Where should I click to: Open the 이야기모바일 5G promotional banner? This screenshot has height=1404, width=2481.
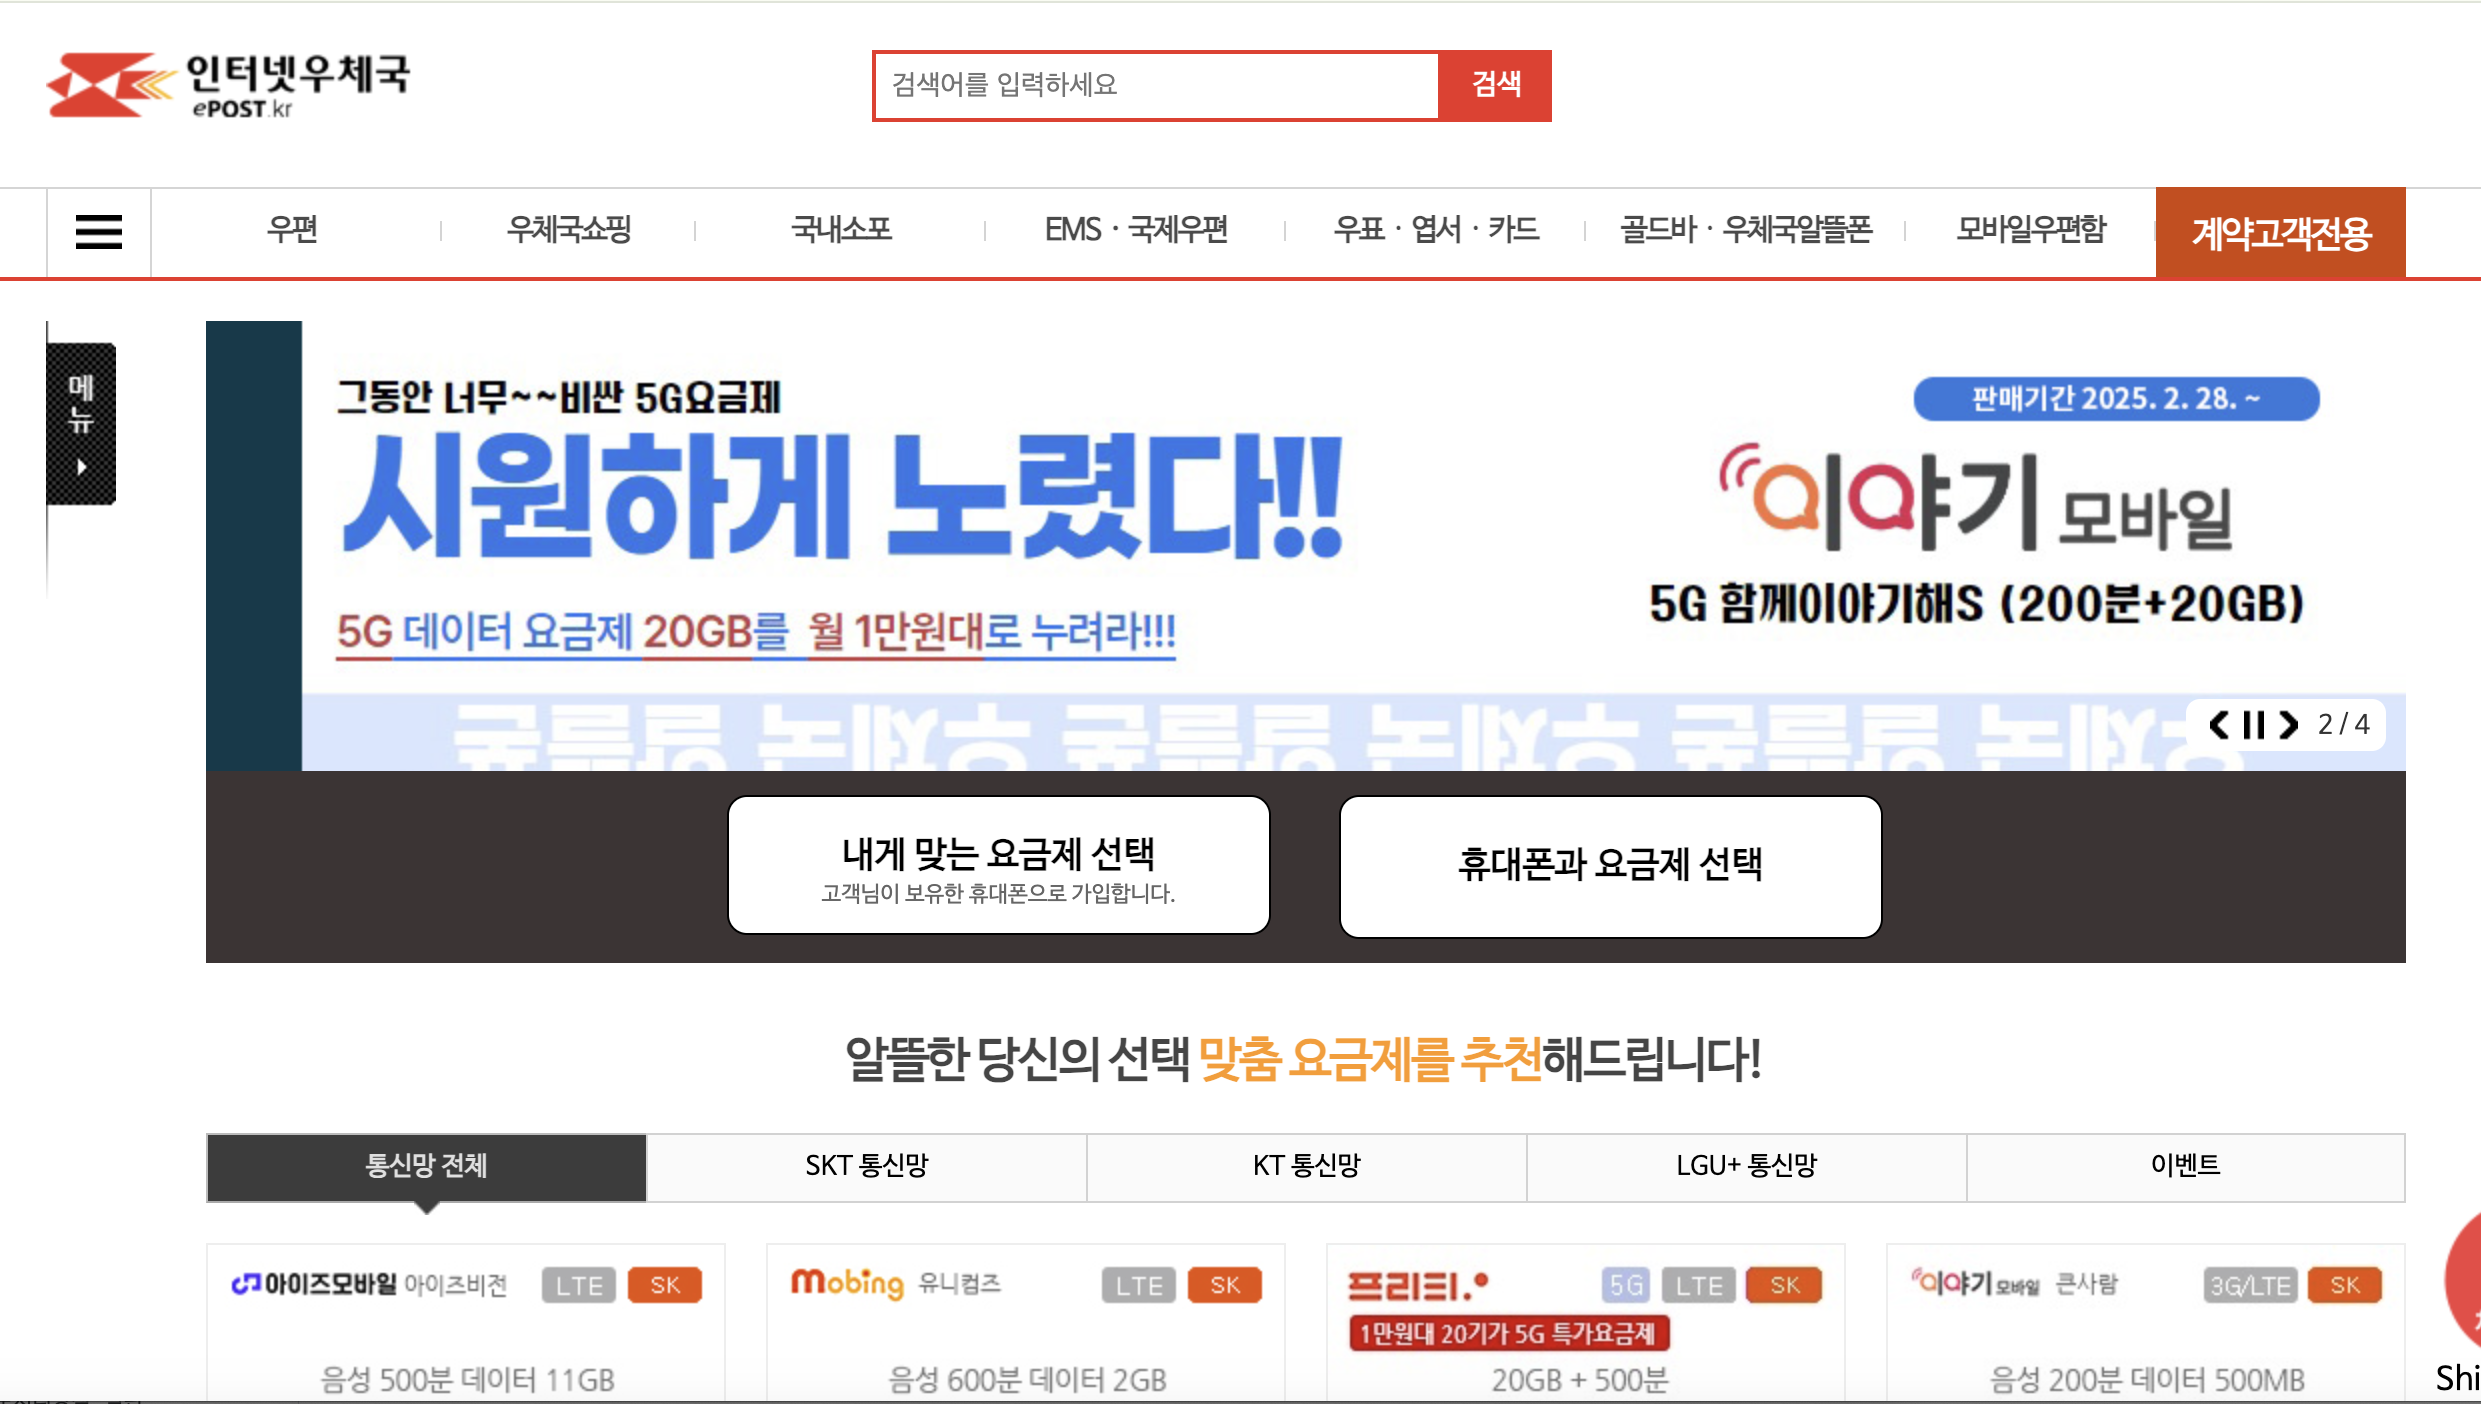tap(1306, 546)
